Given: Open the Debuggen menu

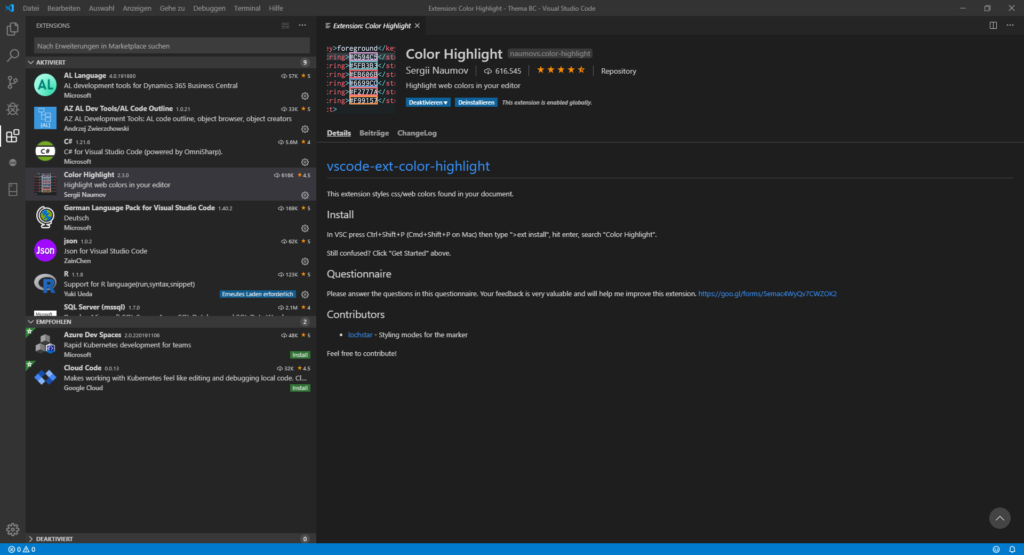Looking at the screenshot, I should click(209, 8).
